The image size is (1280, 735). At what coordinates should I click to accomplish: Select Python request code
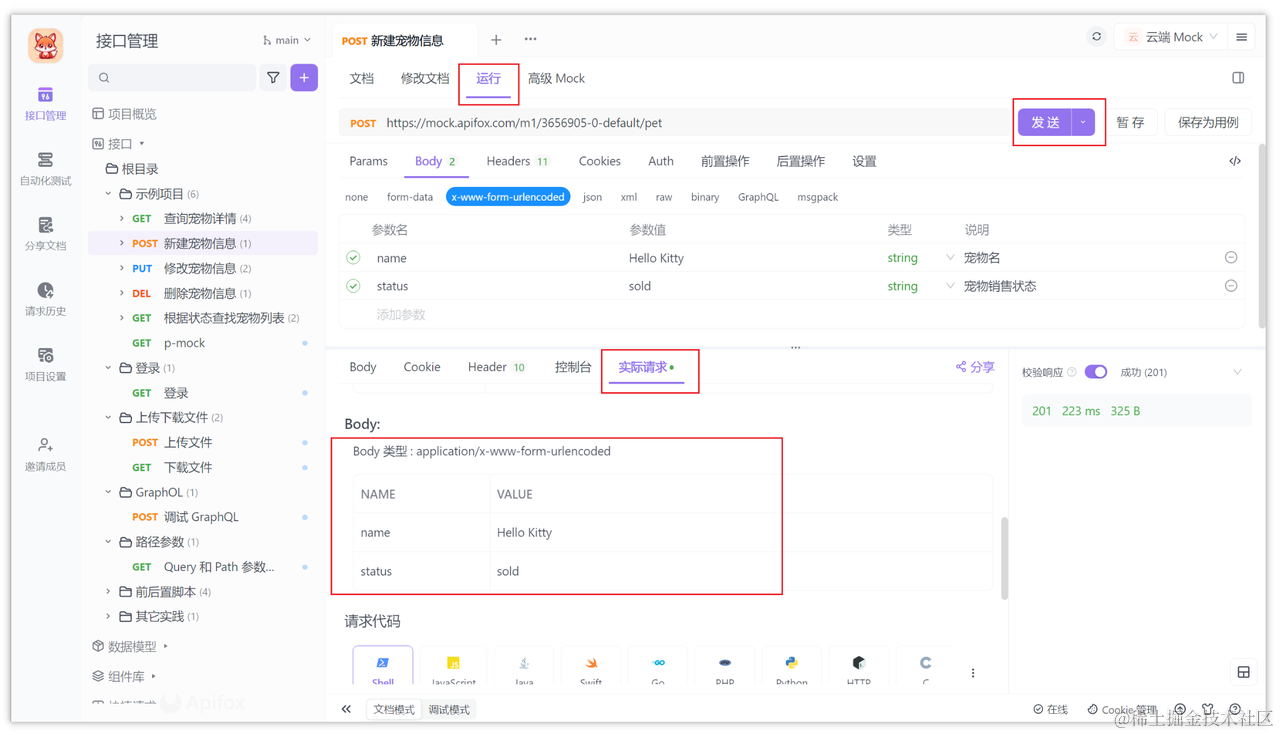tap(791, 668)
